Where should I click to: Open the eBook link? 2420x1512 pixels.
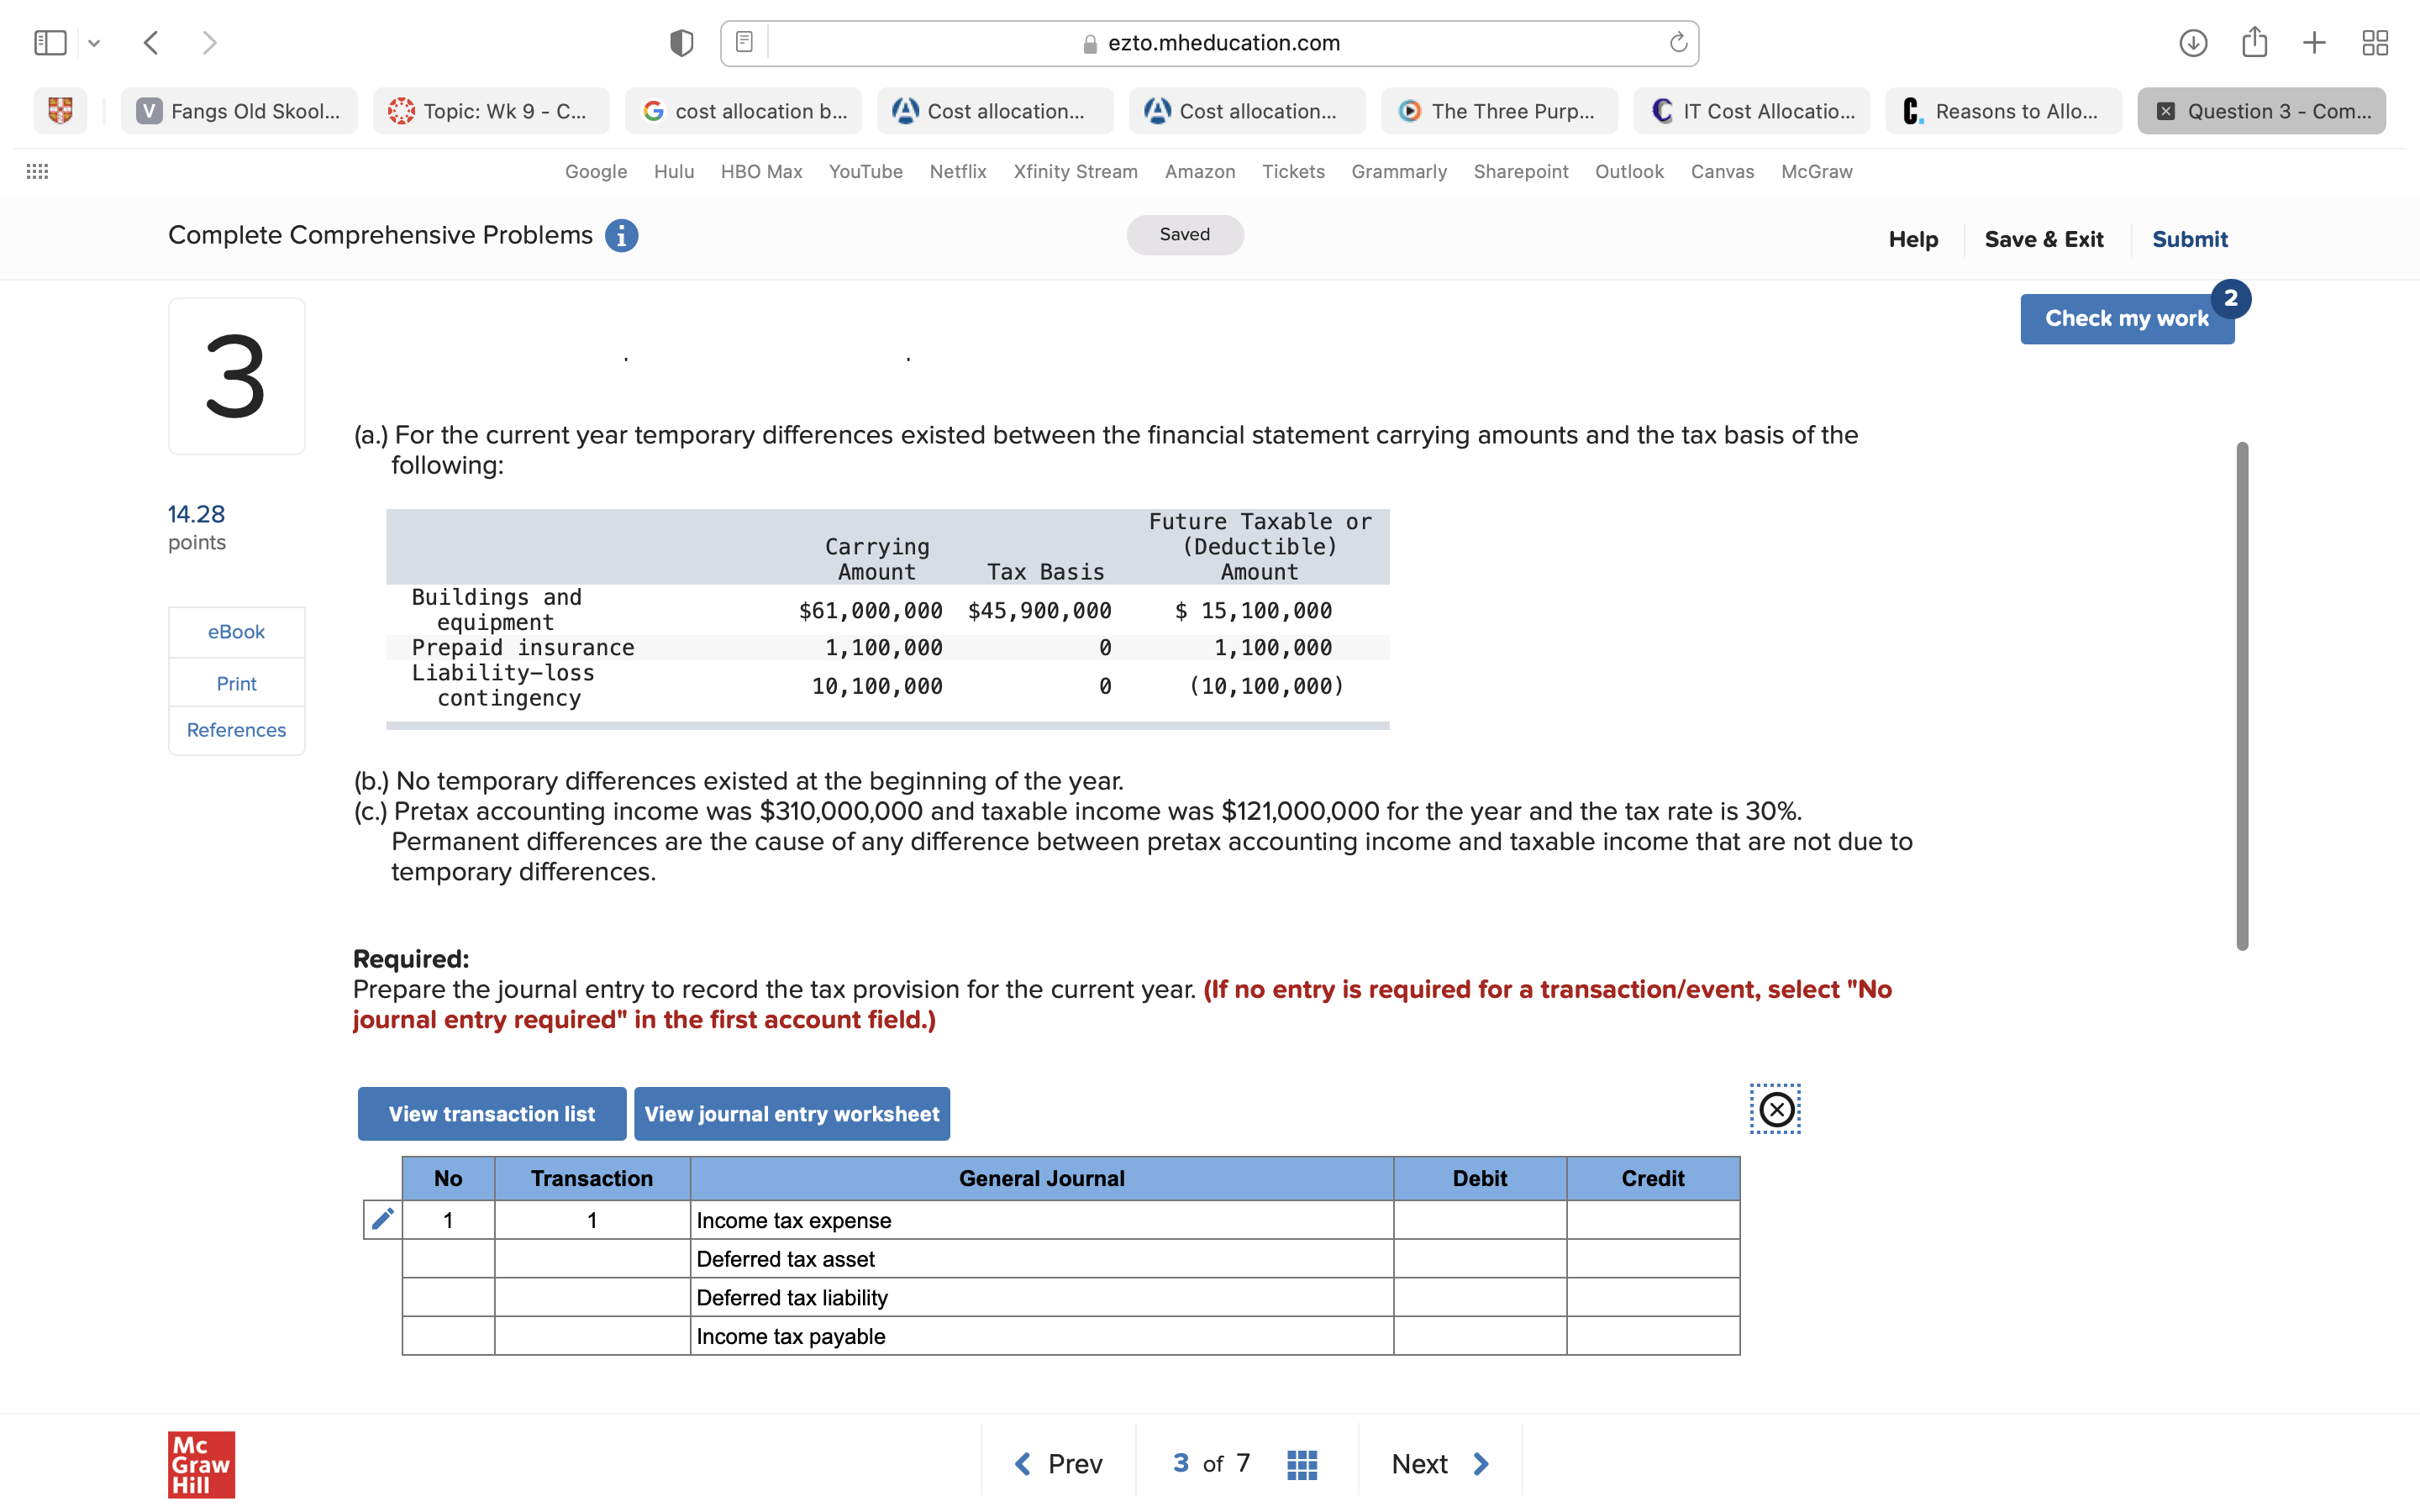click(236, 632)
